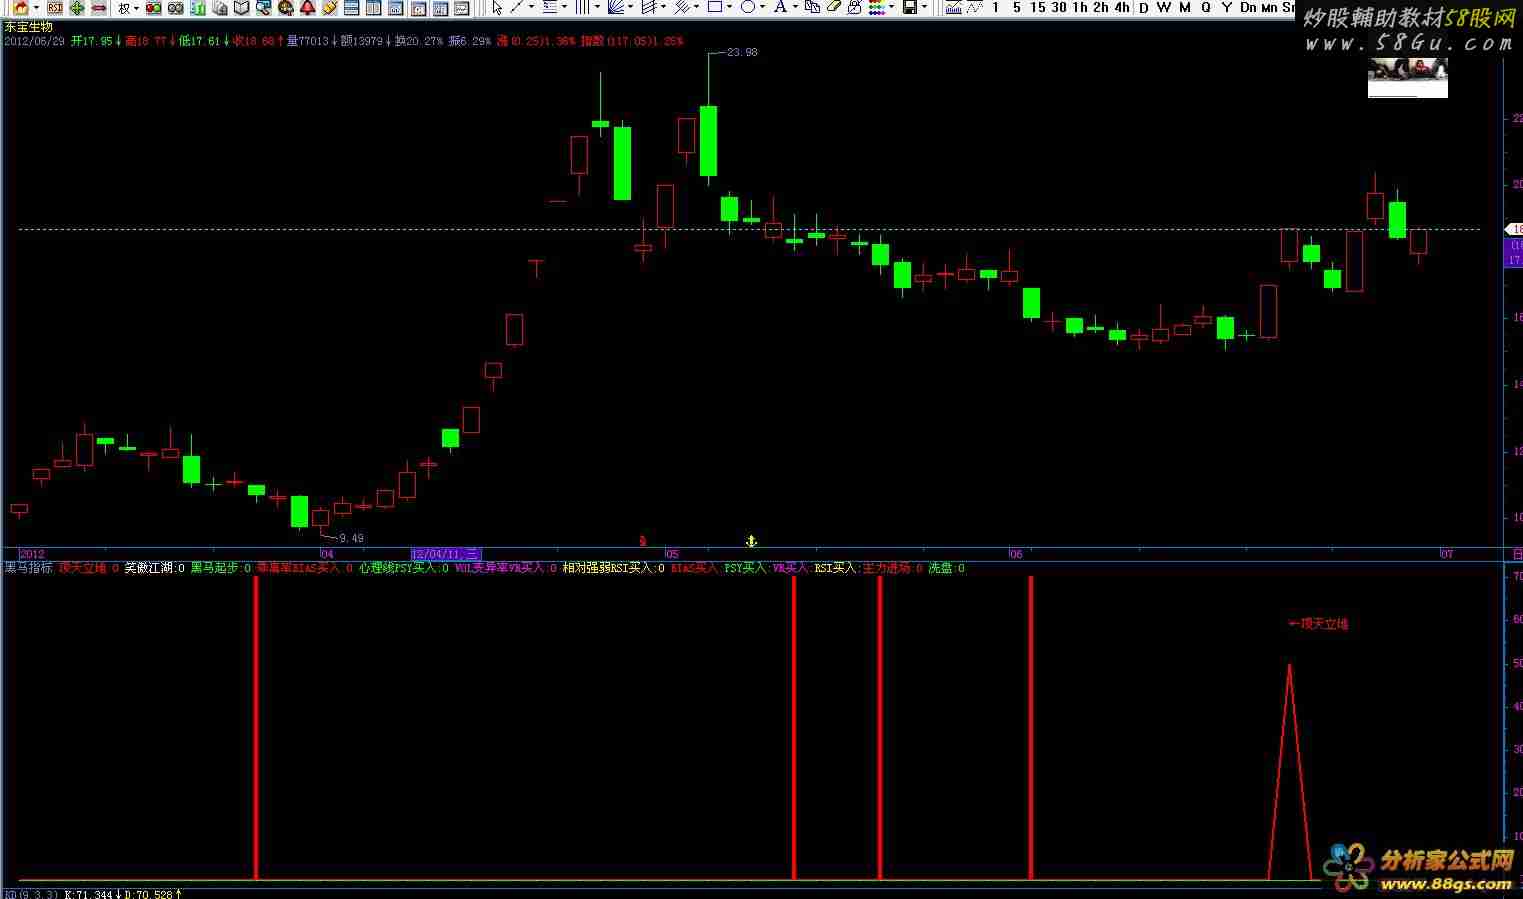
Task: Click the stacked documents icon
Action: pos(220,8)
